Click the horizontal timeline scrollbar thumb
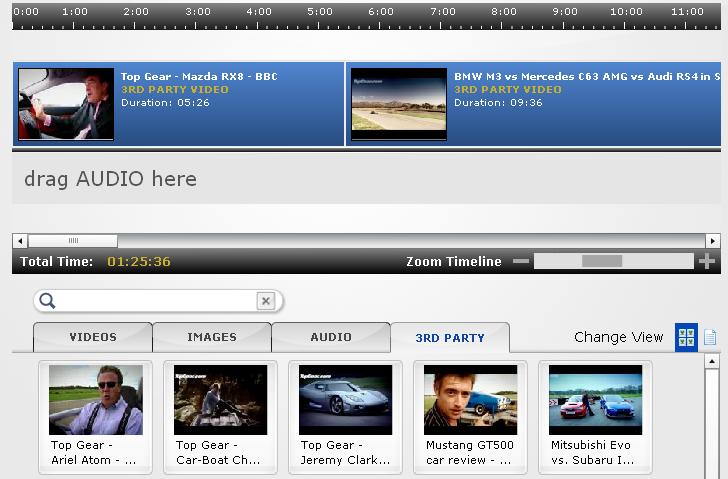Screen dimensions: 728x479 73,241
